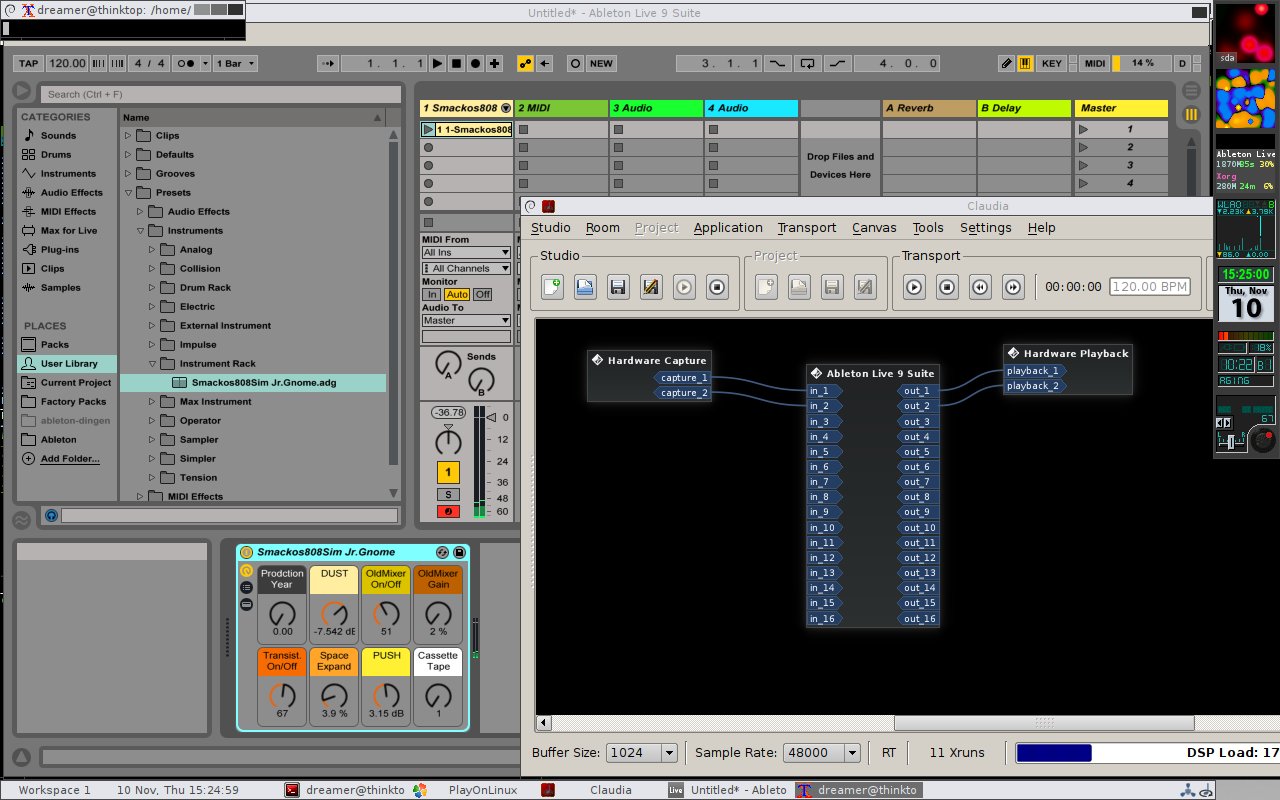Open Transport menu in Claudia
1280x800 pixels.
pos(807,228)
